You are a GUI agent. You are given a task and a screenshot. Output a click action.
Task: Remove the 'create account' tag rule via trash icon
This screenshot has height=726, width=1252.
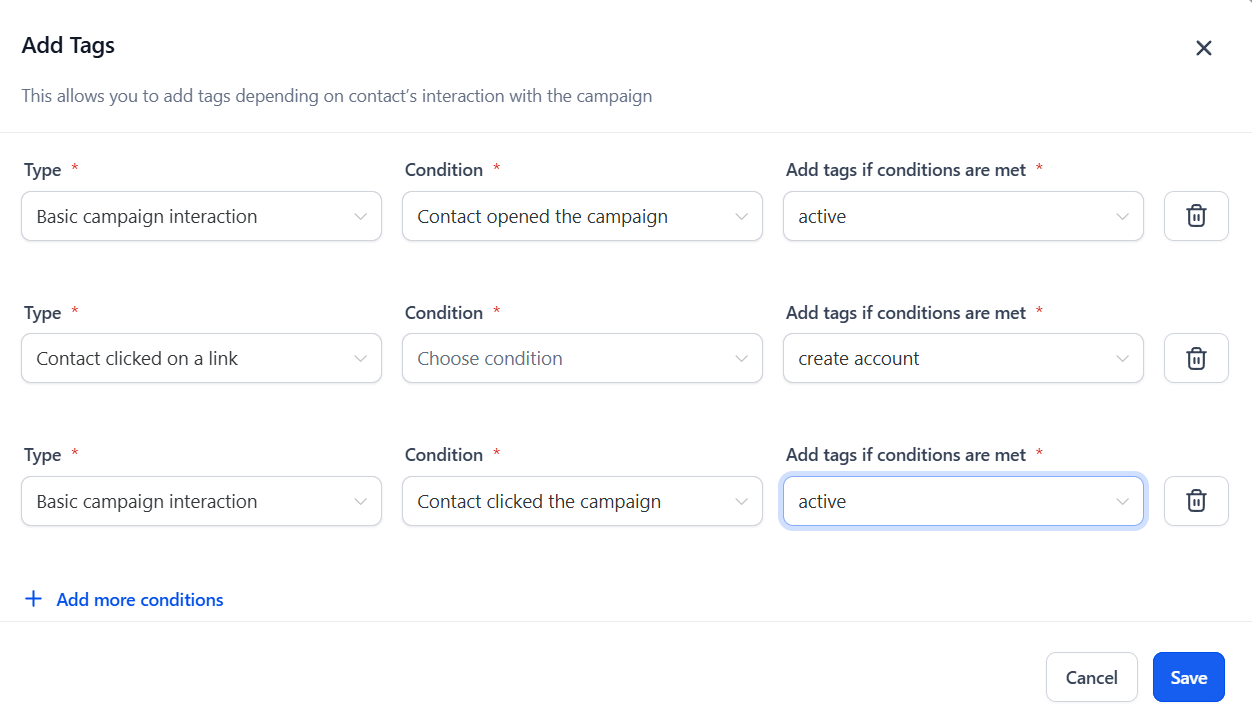(1196, 358)
